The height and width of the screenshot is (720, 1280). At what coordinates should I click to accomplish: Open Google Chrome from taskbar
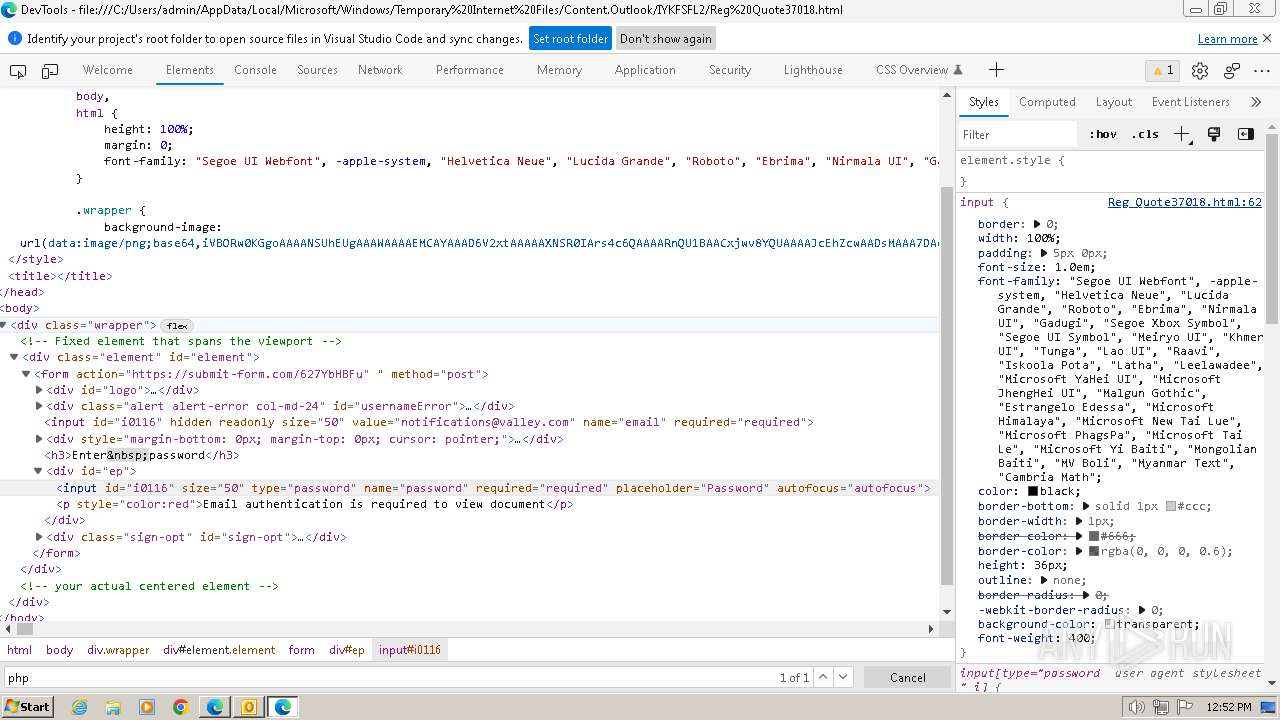tap(181, 707)
